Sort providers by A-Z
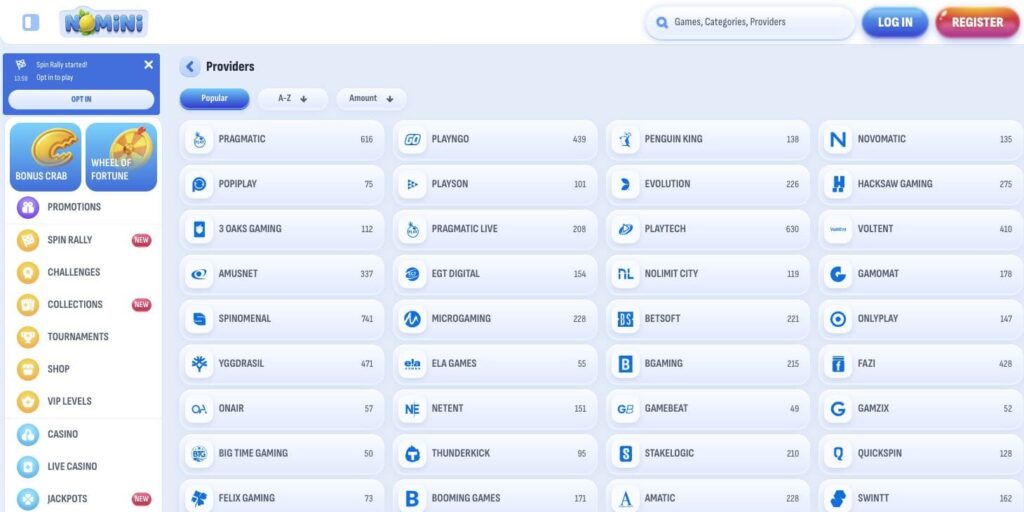 292,98
